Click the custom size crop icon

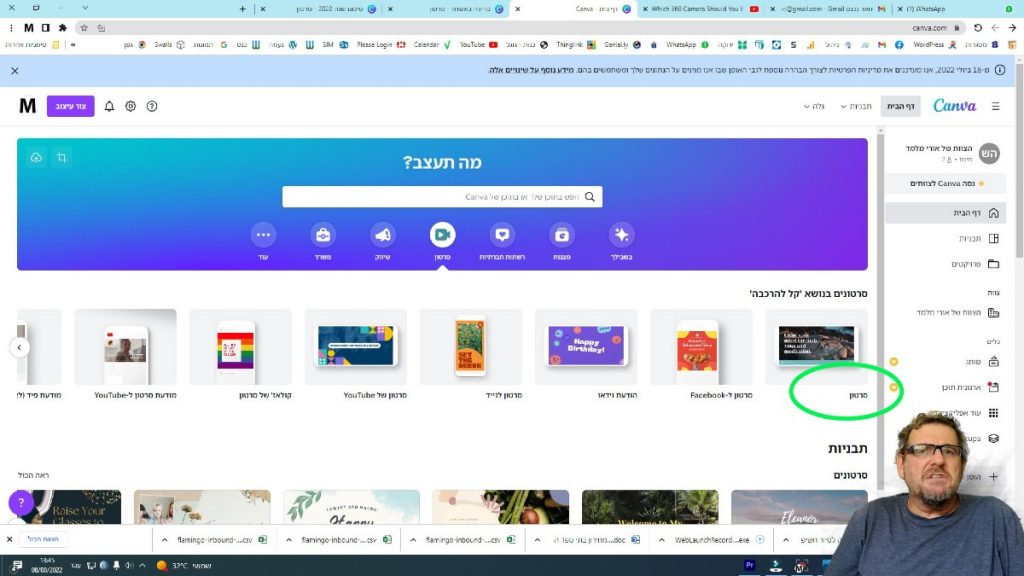tap(61, 157)
